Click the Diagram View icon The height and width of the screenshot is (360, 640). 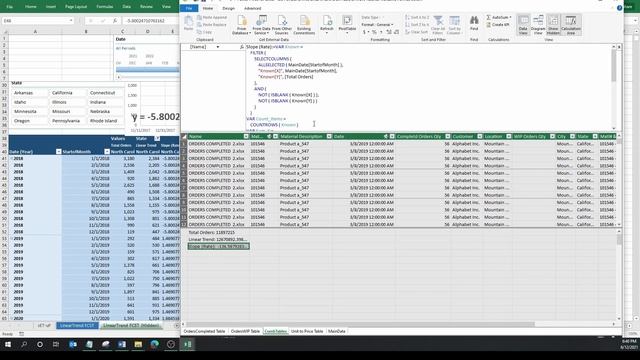point(538,25)
